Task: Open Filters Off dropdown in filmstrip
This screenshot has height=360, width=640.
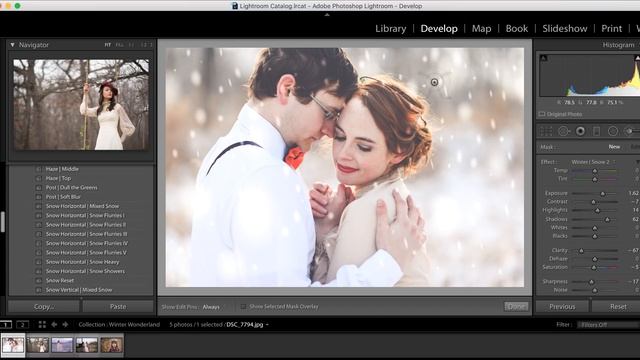Action: (x=608, y=325)
